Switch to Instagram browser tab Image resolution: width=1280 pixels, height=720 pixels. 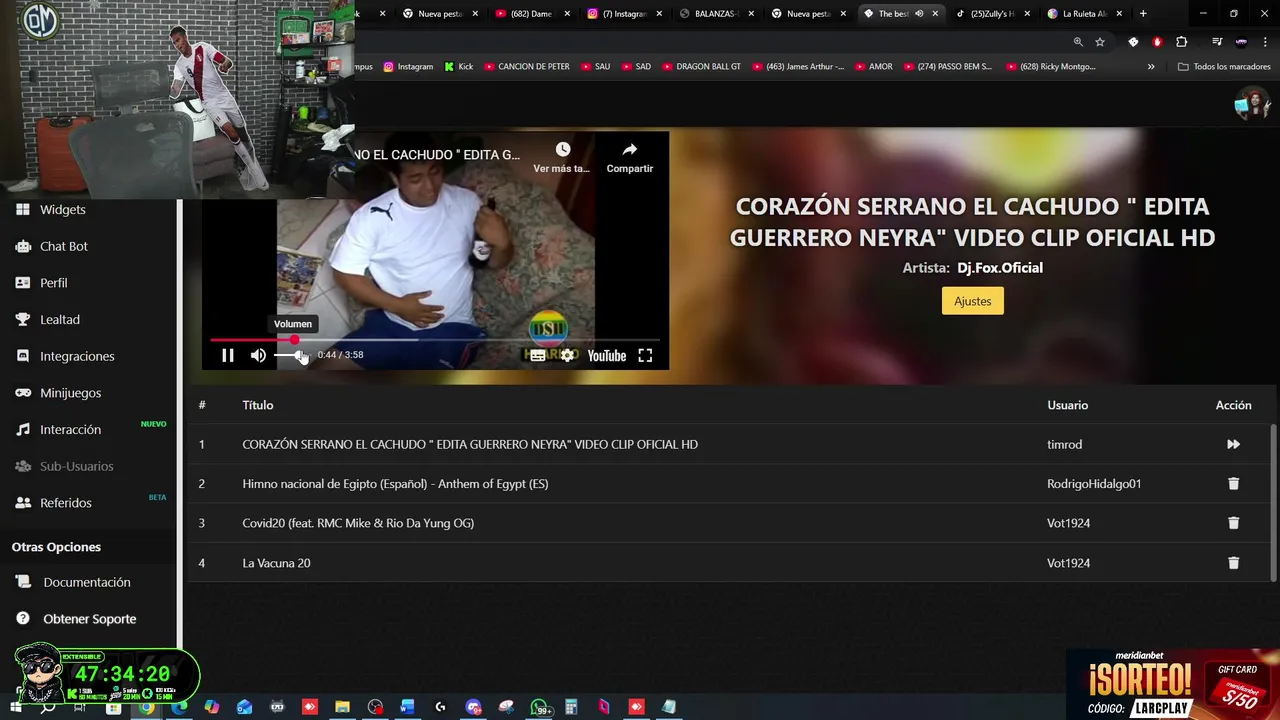(x=623, y=14)
